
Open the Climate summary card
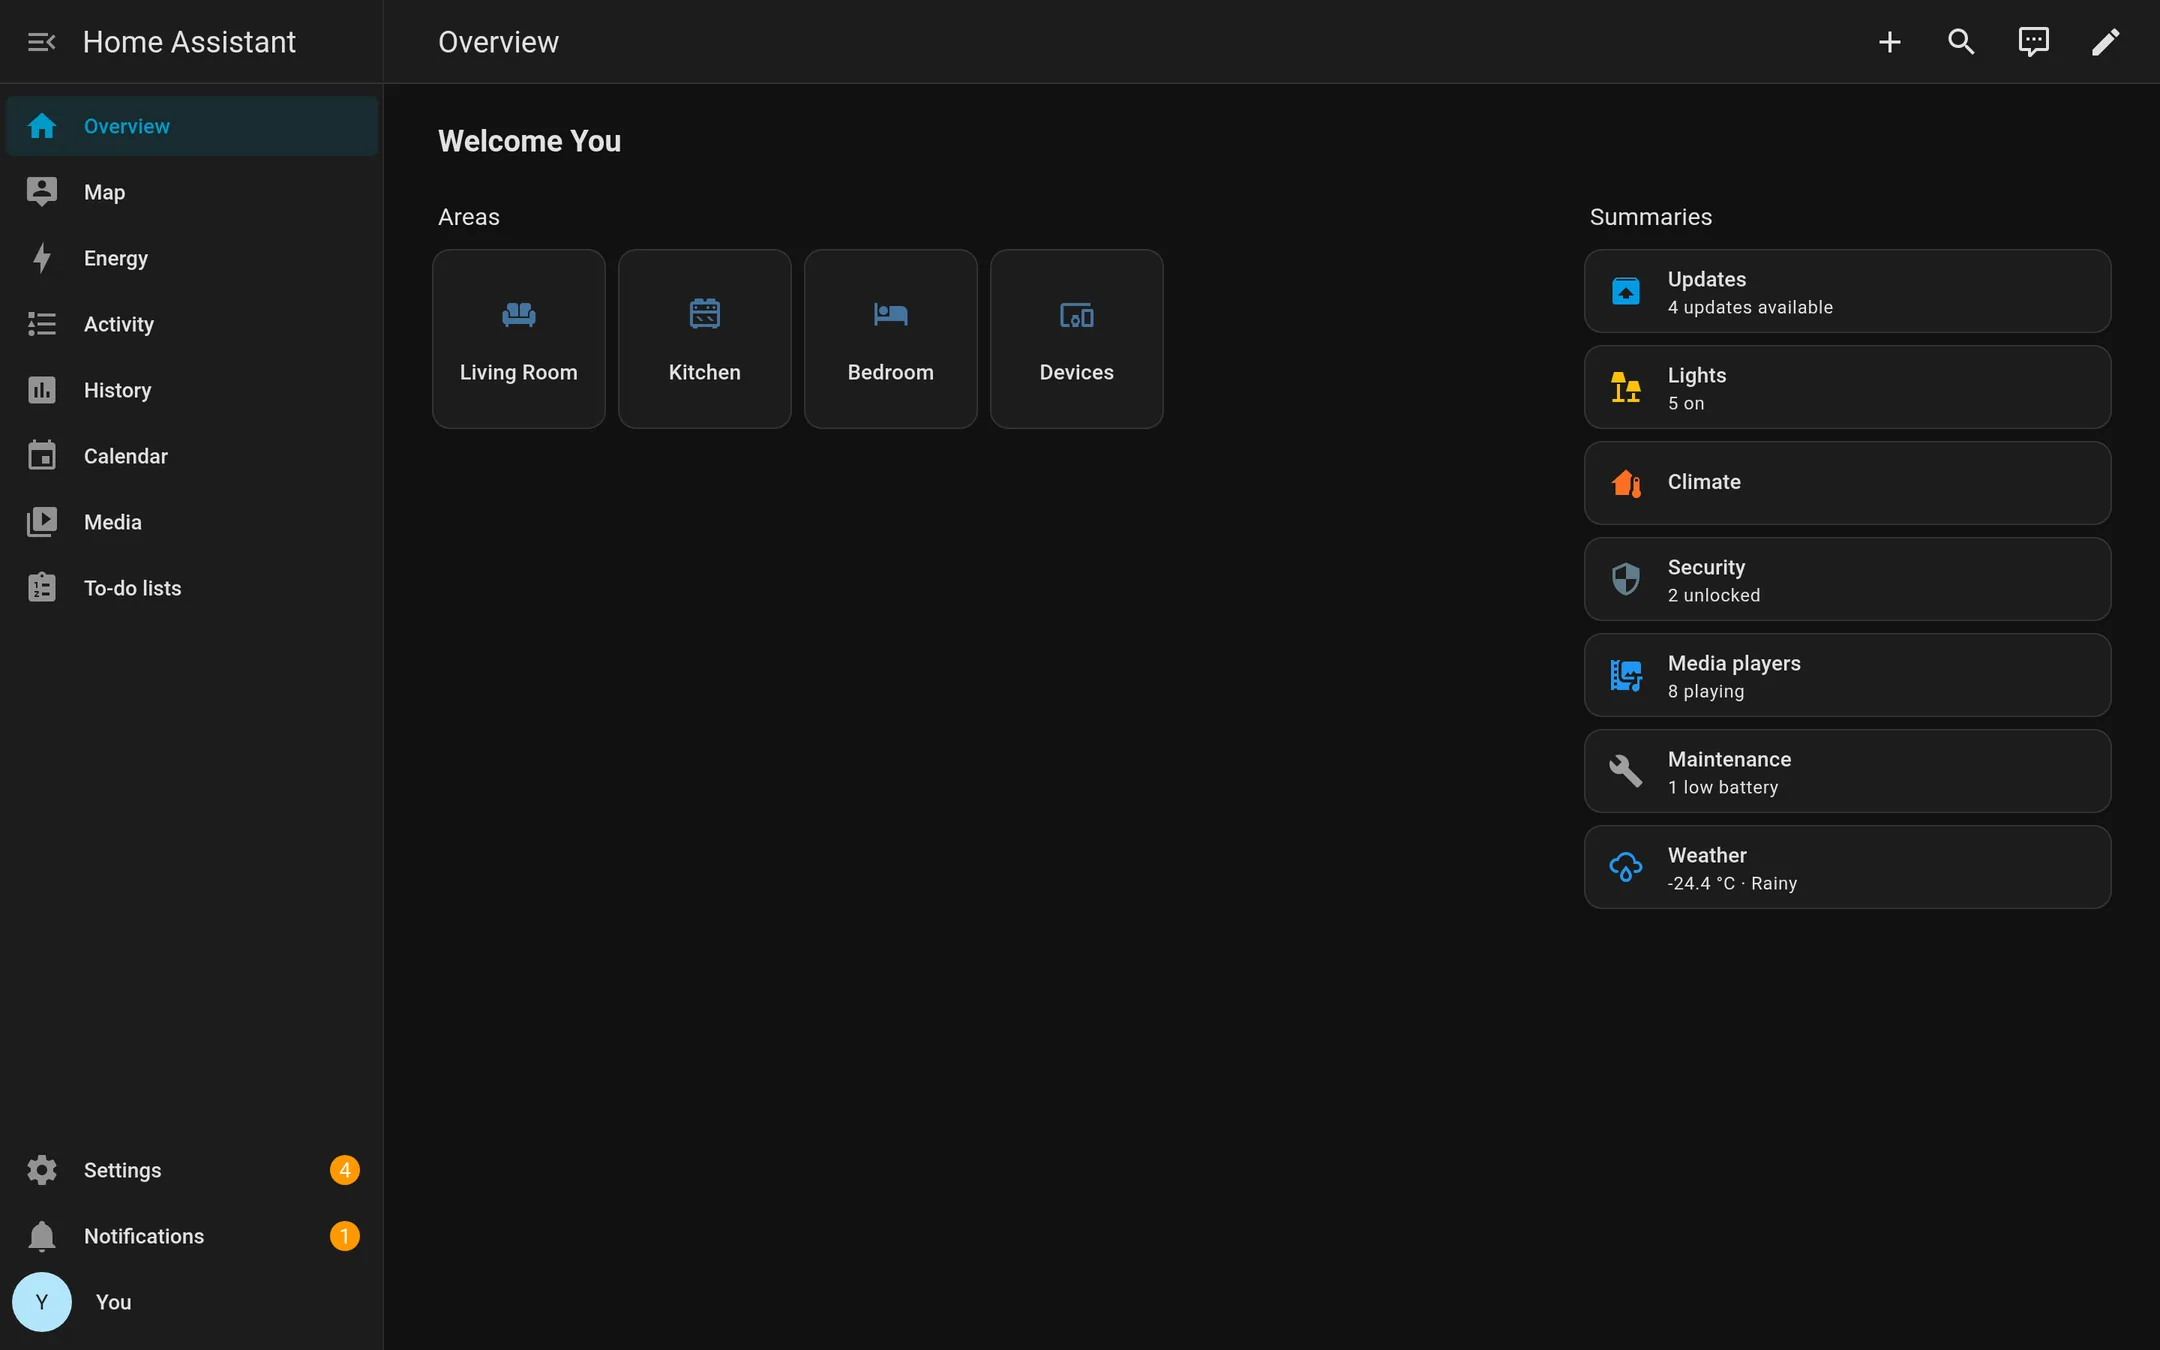(1848, 483)
